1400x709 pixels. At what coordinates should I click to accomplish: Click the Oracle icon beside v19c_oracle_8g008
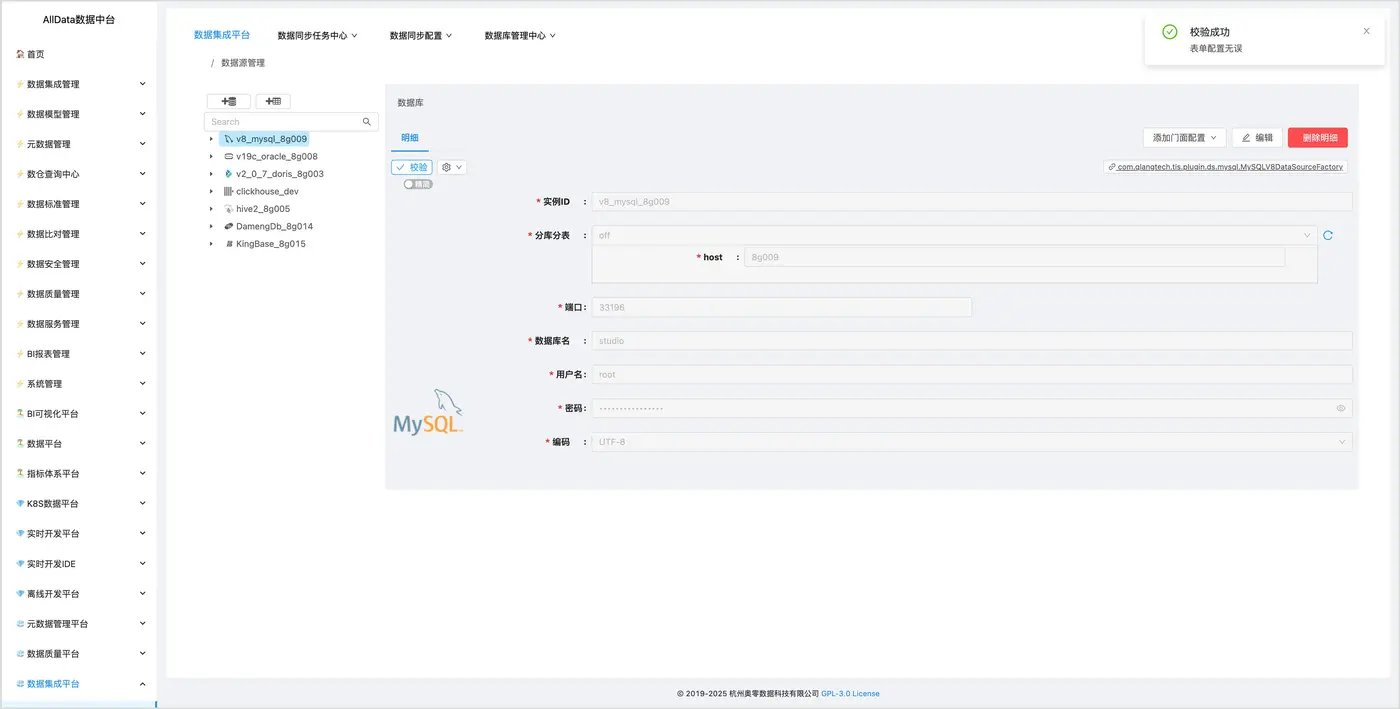pos(228,157)
